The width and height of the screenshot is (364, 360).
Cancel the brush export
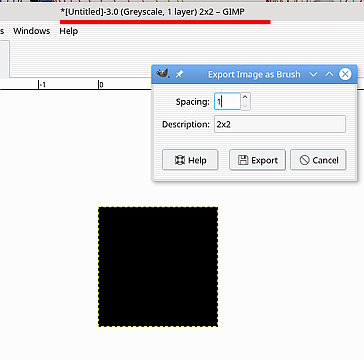coord(318,160)
